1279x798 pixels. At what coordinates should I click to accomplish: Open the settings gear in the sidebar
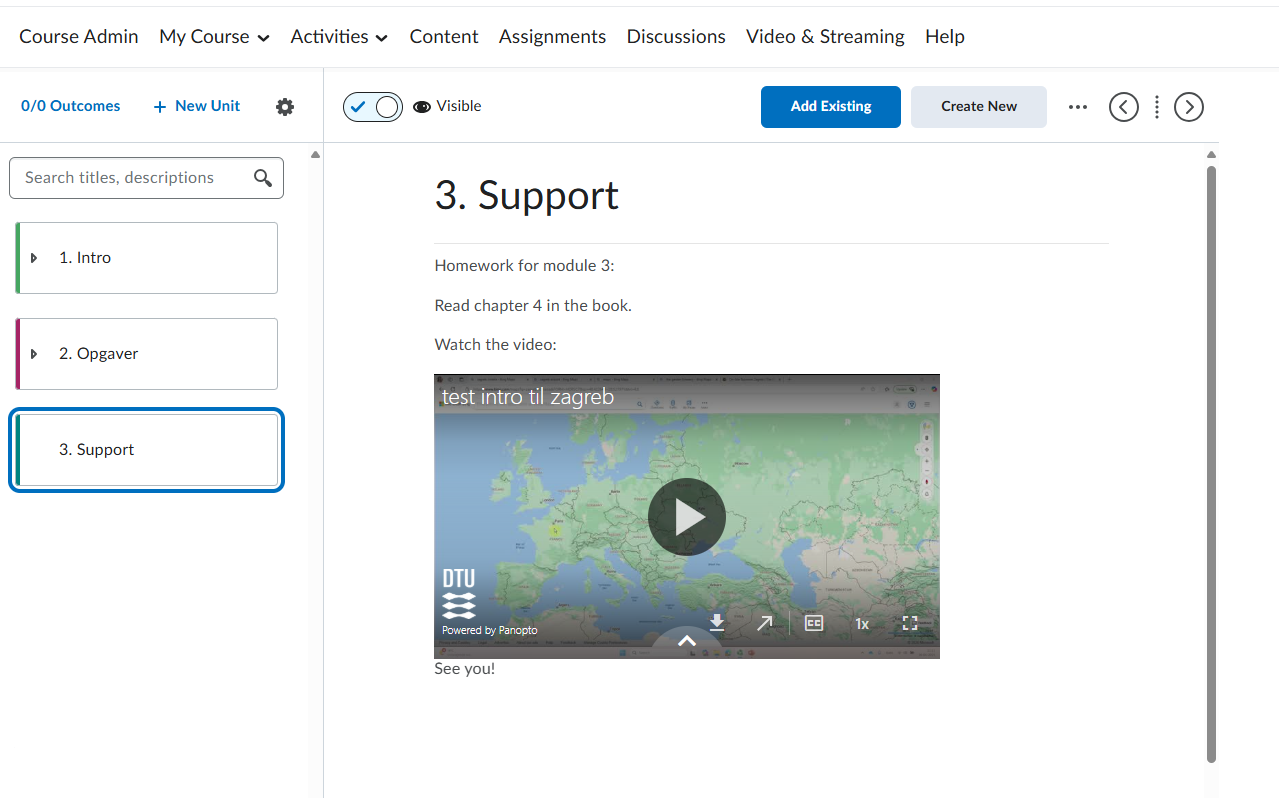[x=285, y=107]
